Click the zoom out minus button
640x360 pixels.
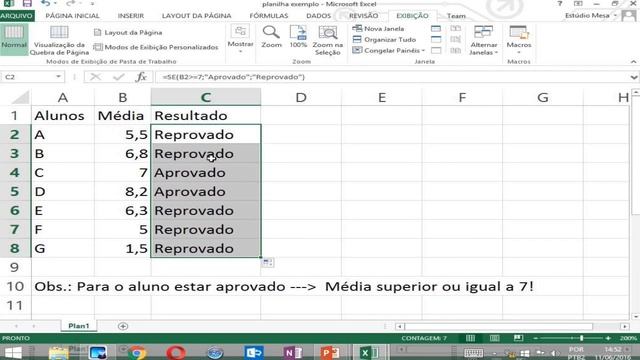click(536, 338)
